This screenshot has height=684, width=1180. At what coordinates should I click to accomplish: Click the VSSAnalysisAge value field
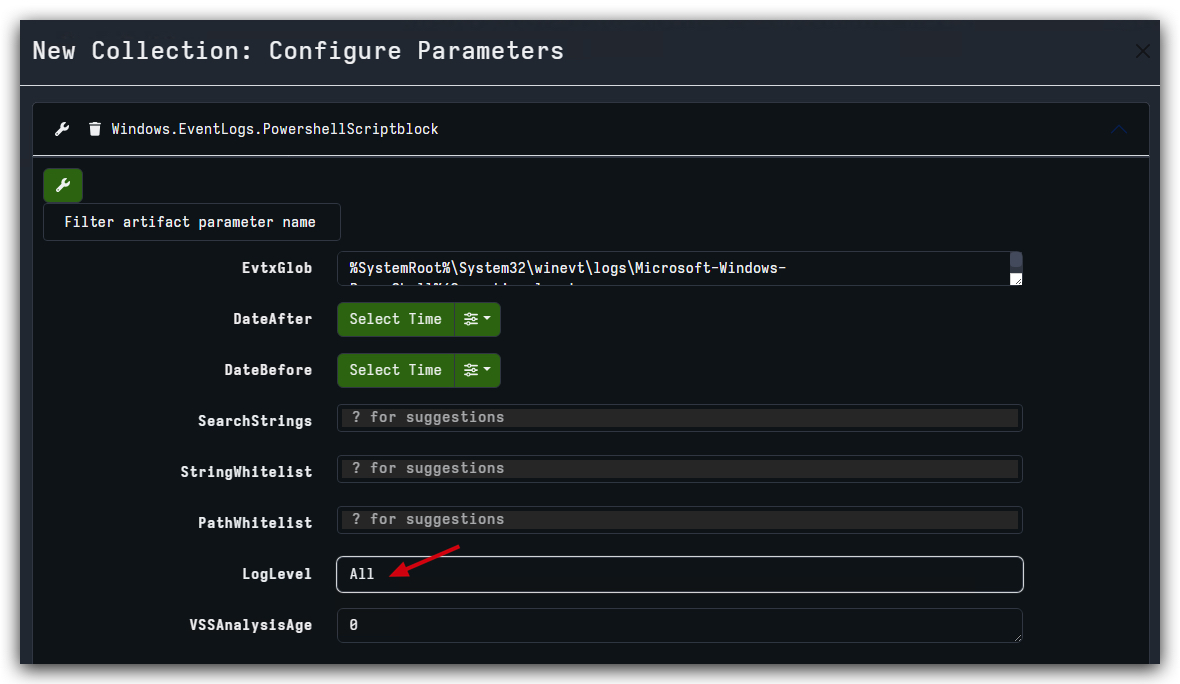pyautogui.click(x=680, y=625)
